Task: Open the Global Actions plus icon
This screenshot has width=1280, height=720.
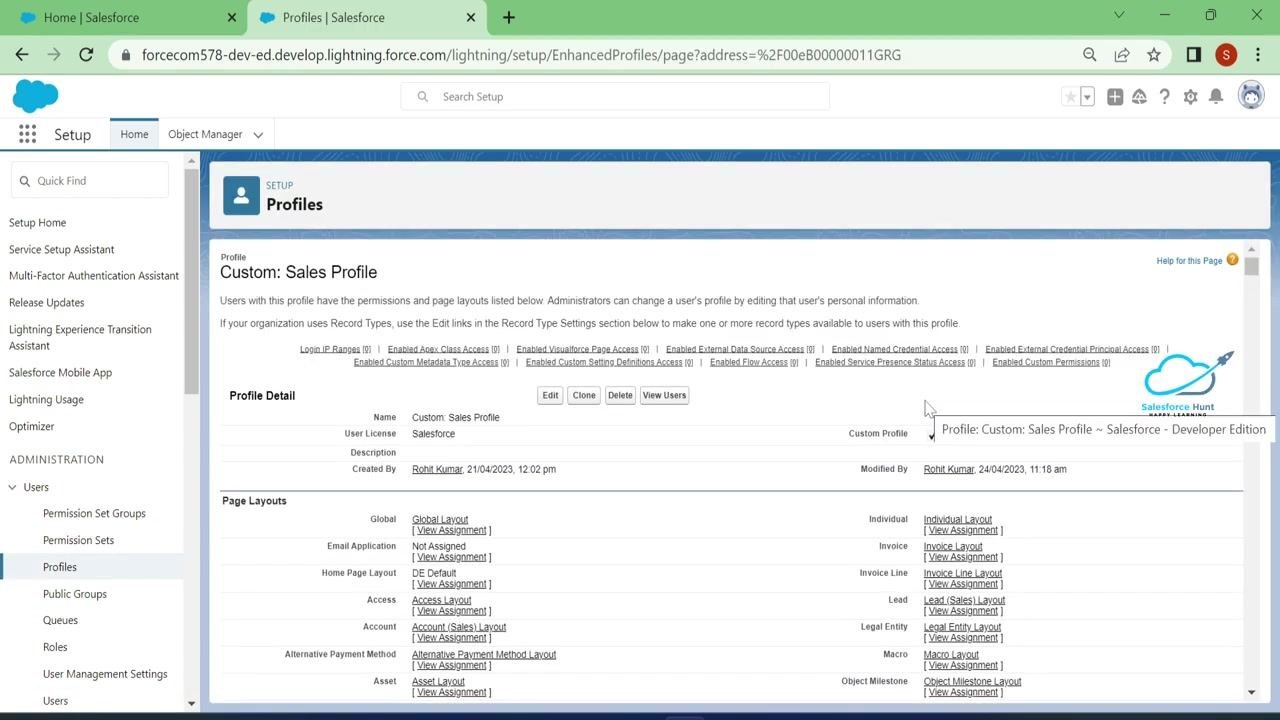Action: point(1114,97)
